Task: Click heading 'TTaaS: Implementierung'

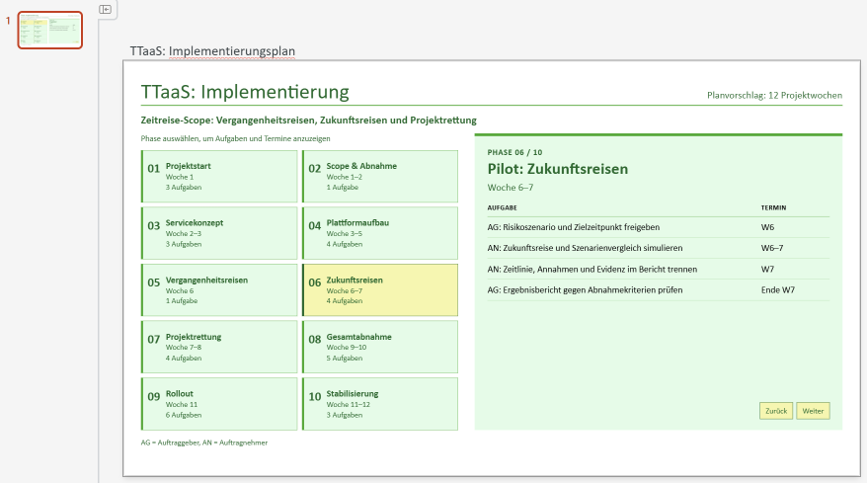Action: pyautogui.click(x=245, y=92)
